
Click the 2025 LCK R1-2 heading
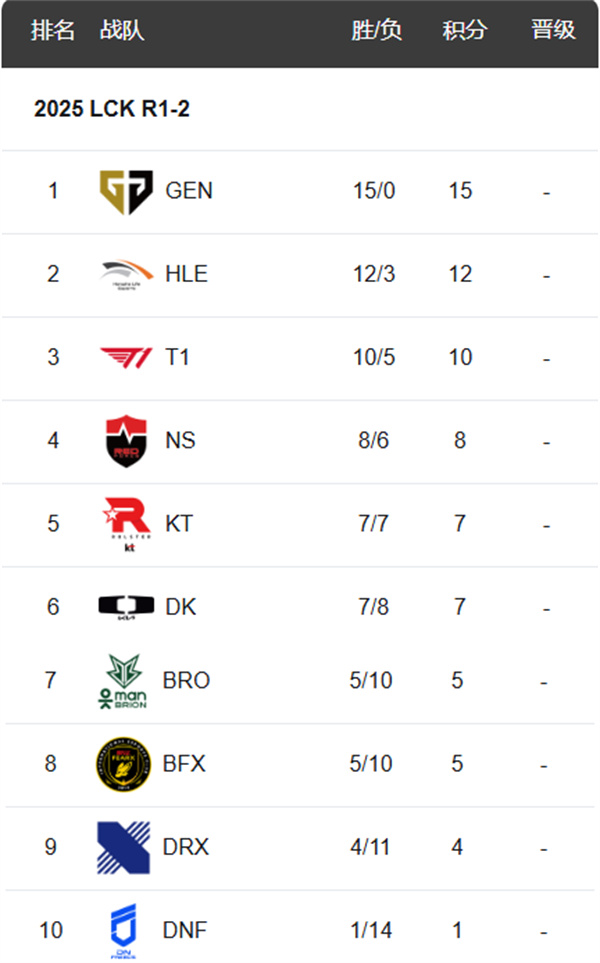tap(112, 109)
